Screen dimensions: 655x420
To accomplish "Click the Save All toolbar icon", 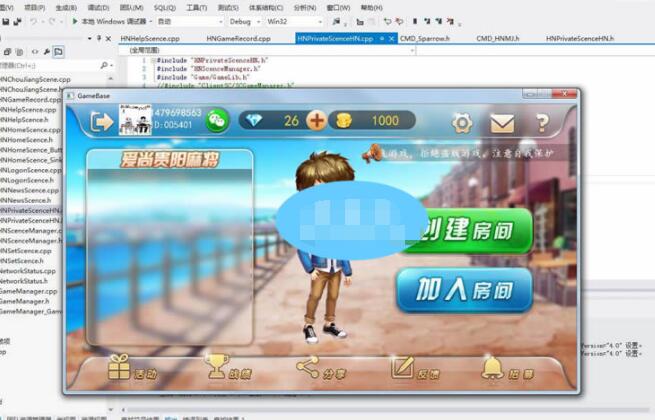I will pos(18,21).
